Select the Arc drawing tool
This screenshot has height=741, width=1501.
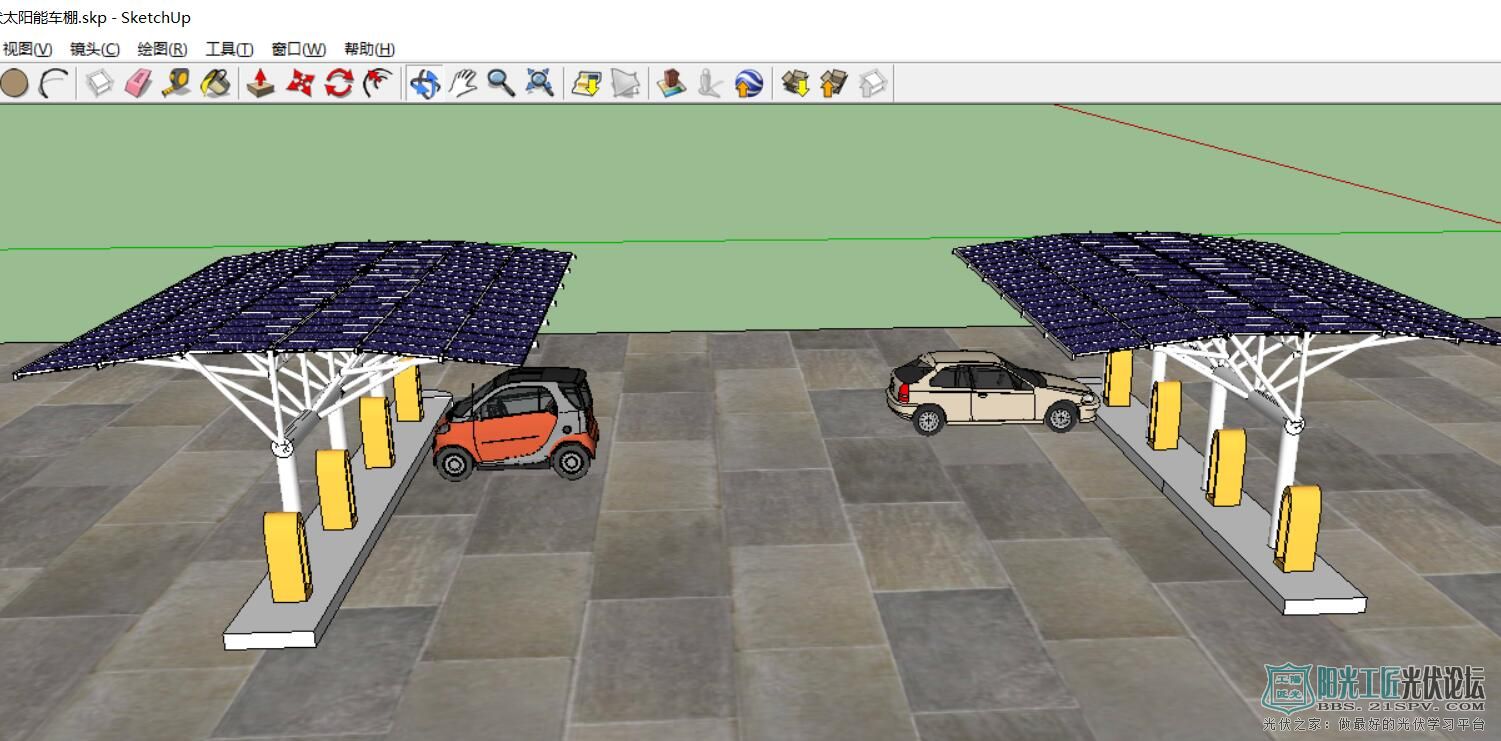pos(52,83)
